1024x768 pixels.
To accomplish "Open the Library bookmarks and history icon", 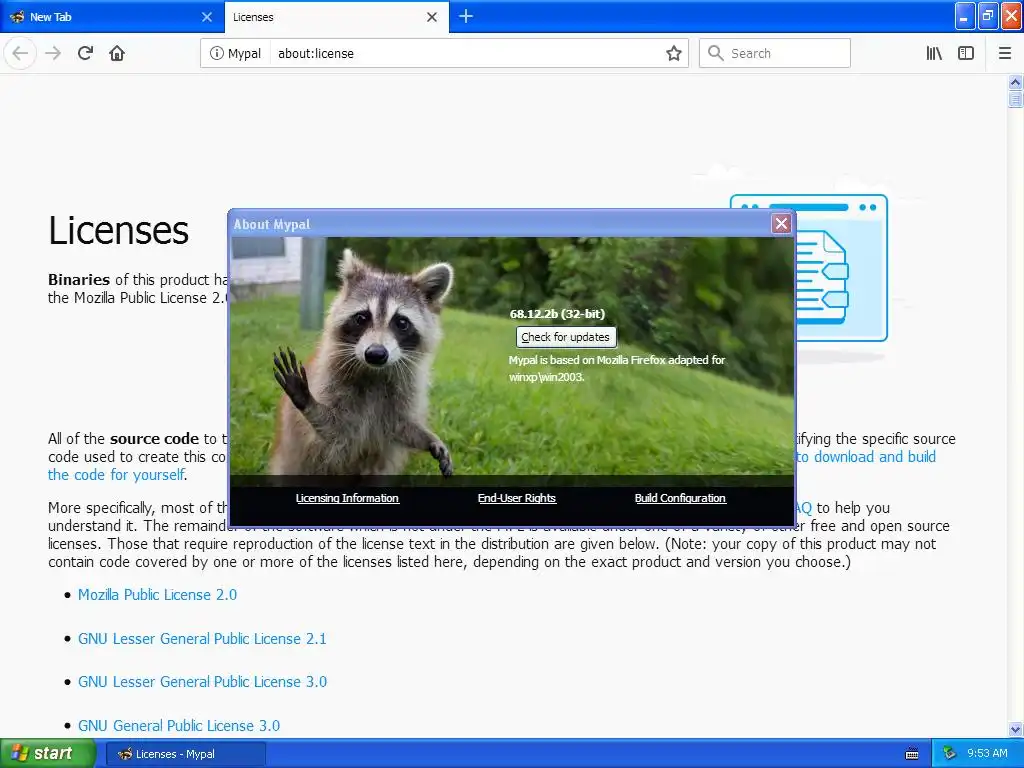I will pyautogui.click(x=934, y=53).
